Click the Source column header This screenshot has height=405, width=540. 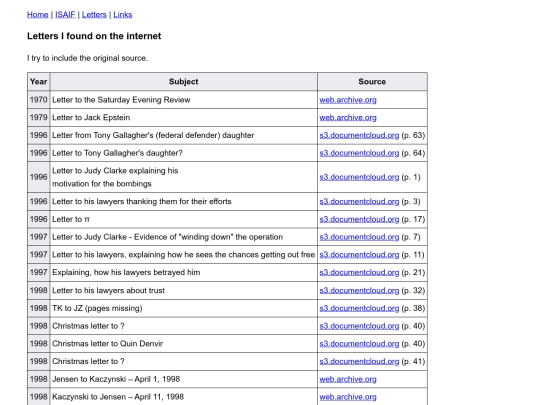pyautogui.click(x=372, y=82)
